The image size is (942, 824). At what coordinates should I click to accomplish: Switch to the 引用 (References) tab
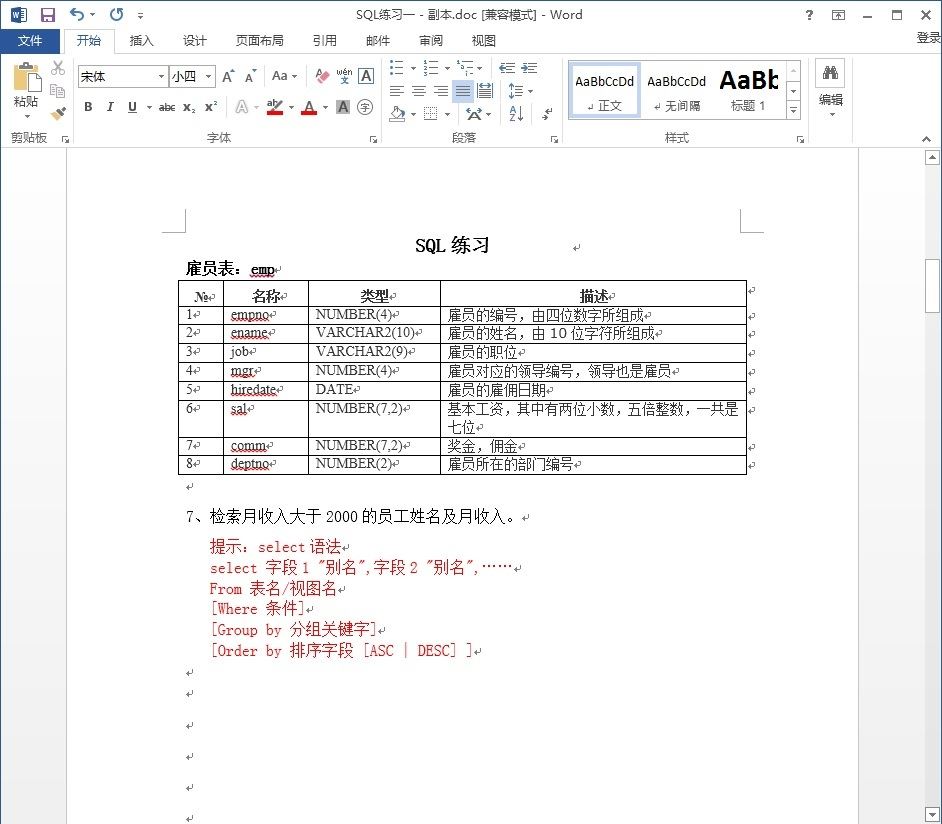coord(324,40)
